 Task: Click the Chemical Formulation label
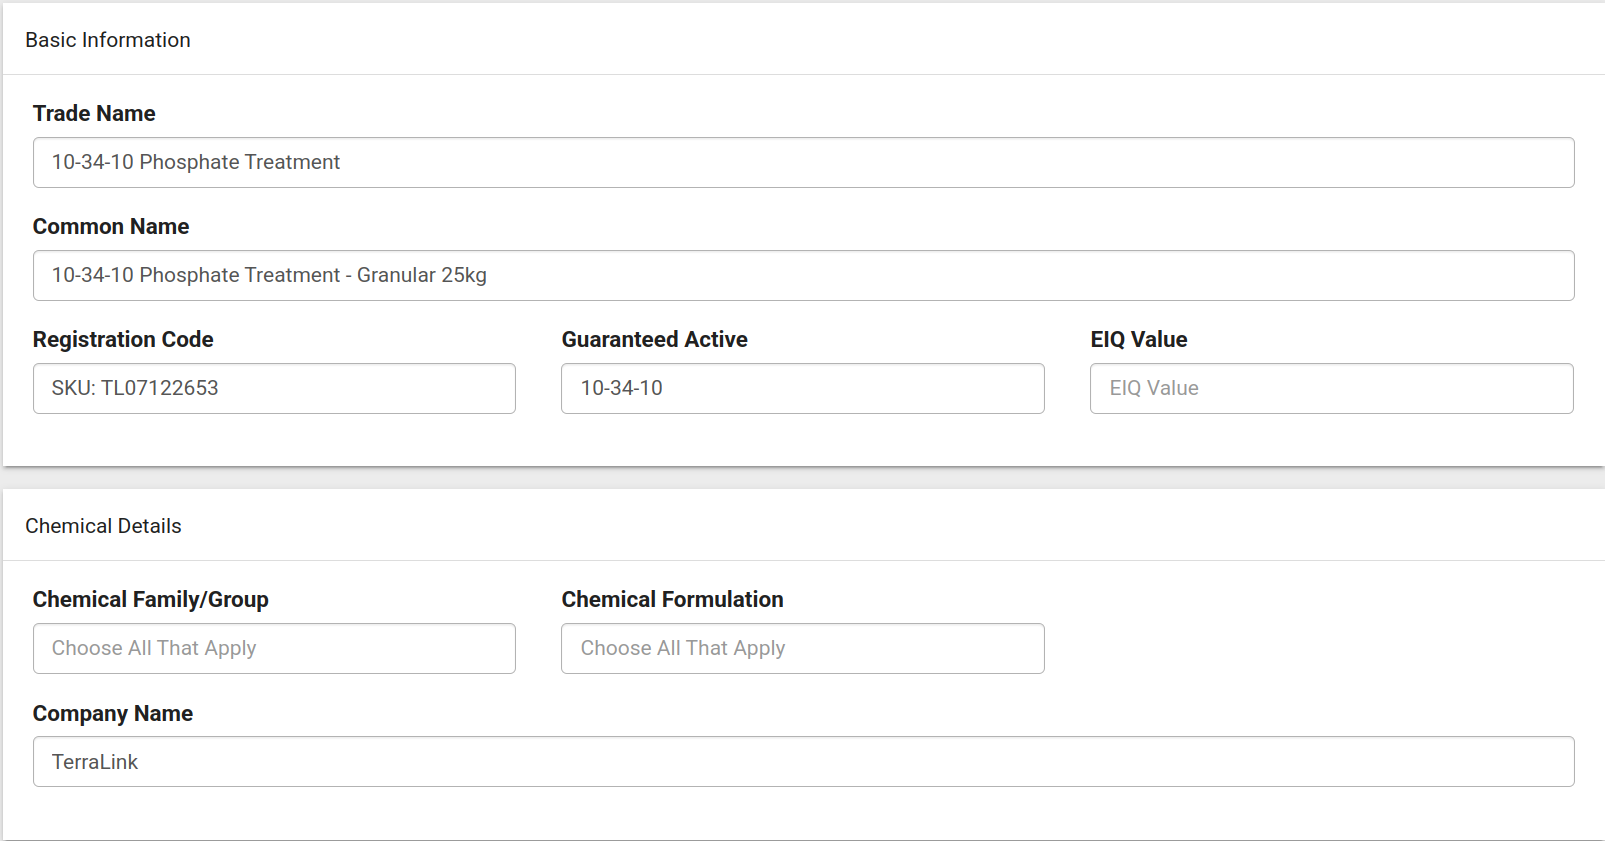[x=672, y=599]
